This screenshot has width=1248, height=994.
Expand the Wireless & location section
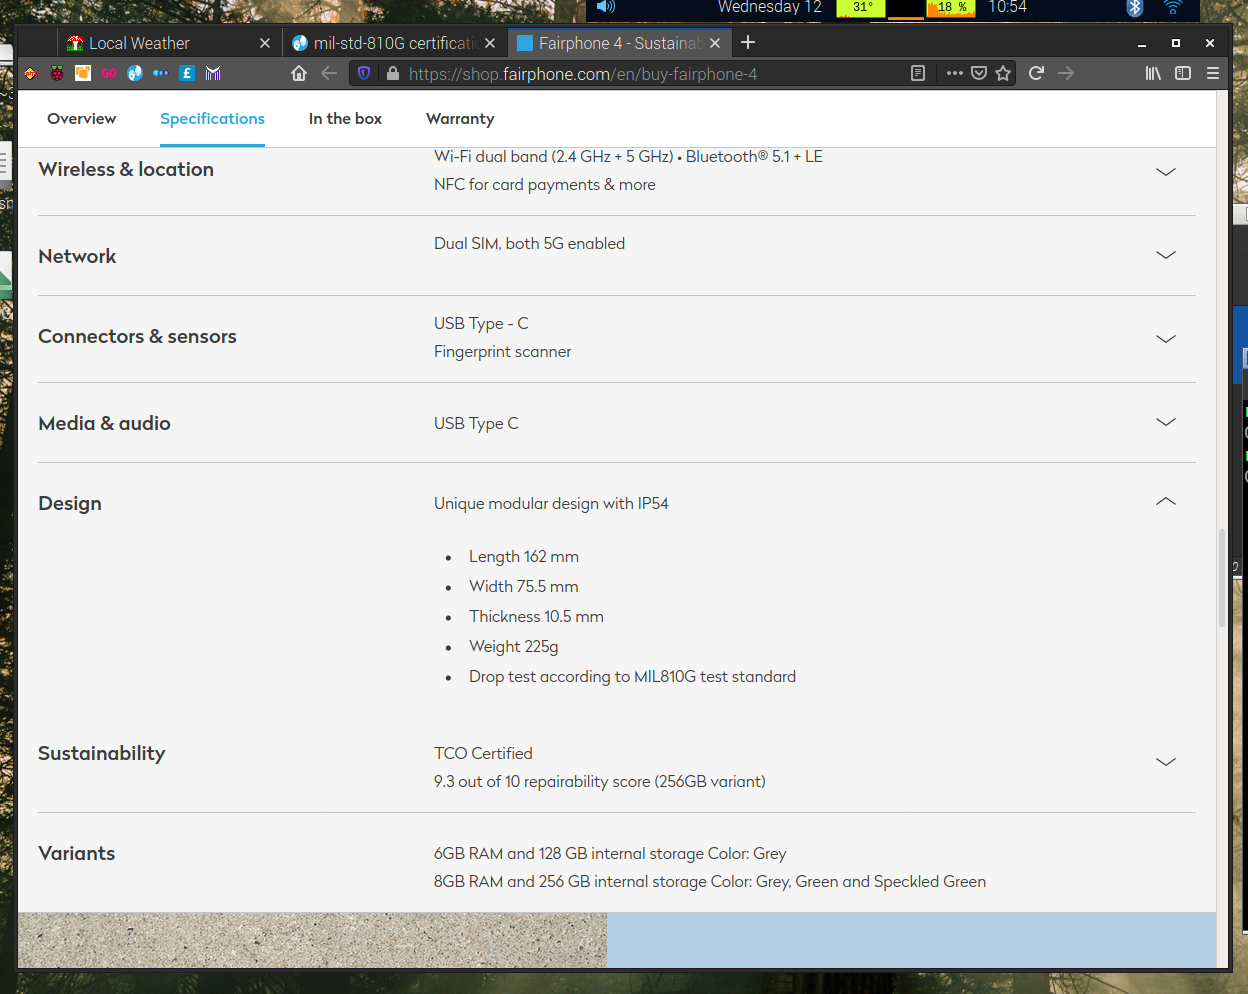[1165, 171]
